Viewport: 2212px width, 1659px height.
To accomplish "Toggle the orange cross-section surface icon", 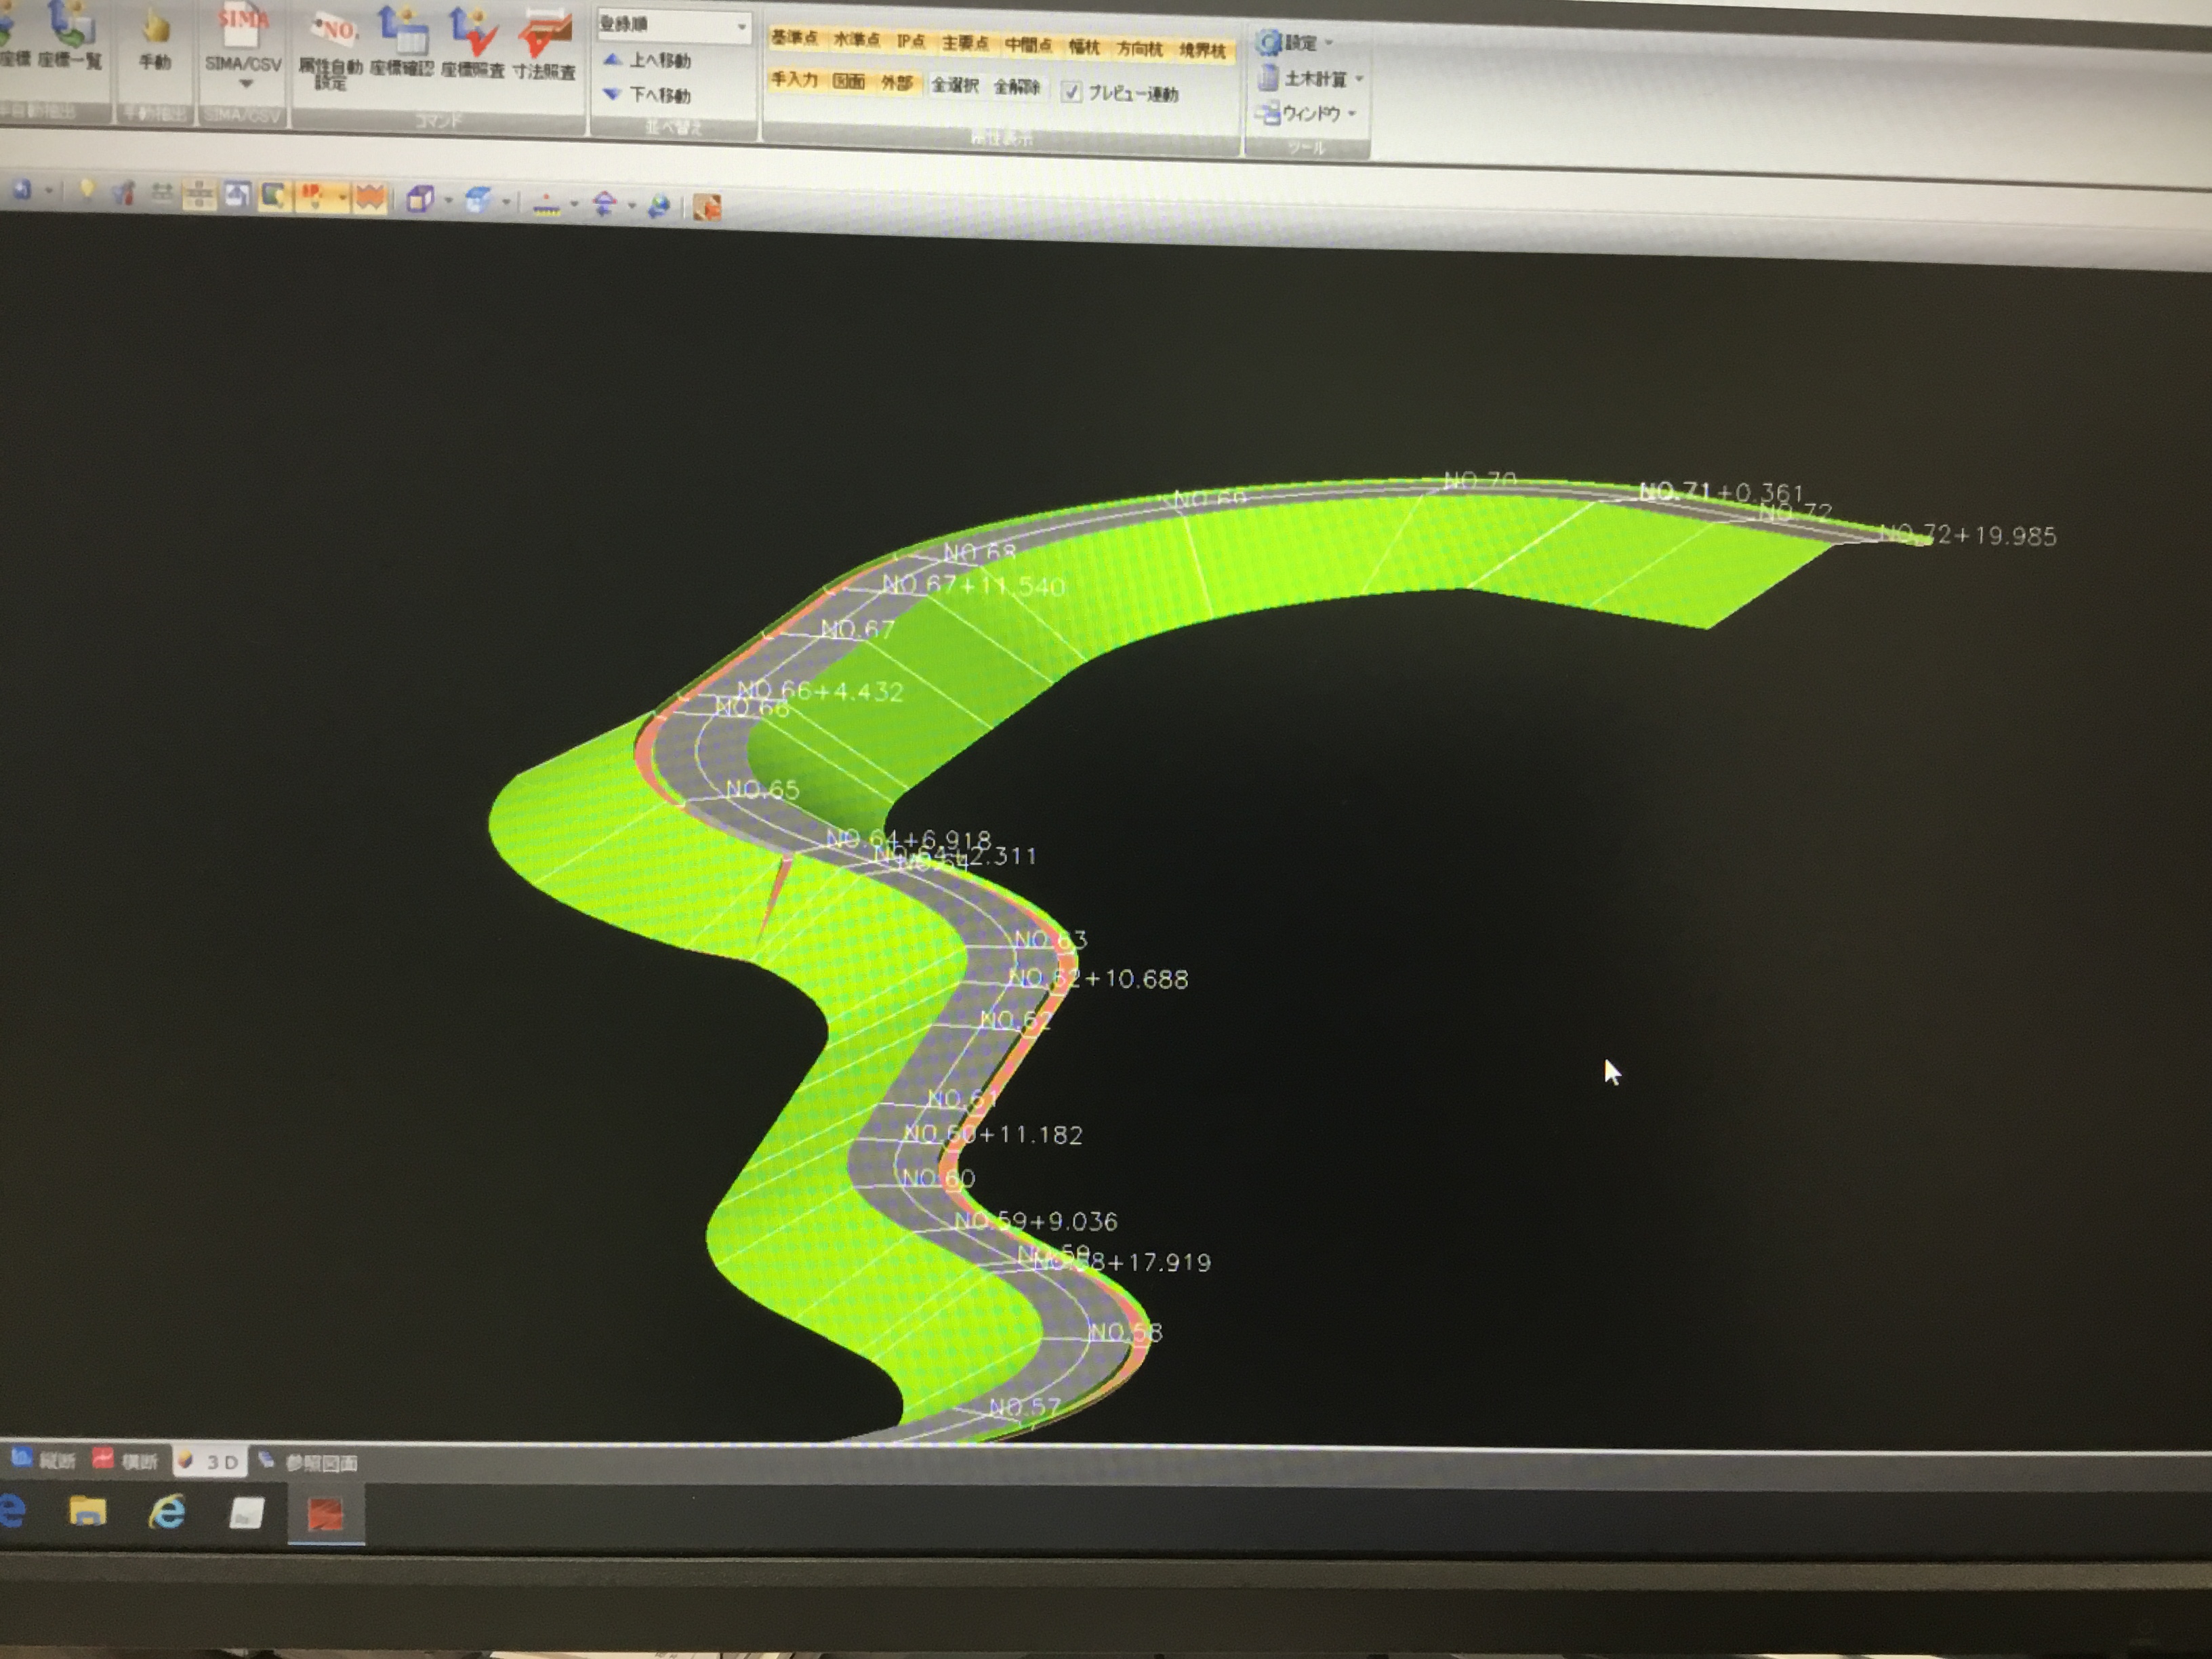I will tap(370, 198).
